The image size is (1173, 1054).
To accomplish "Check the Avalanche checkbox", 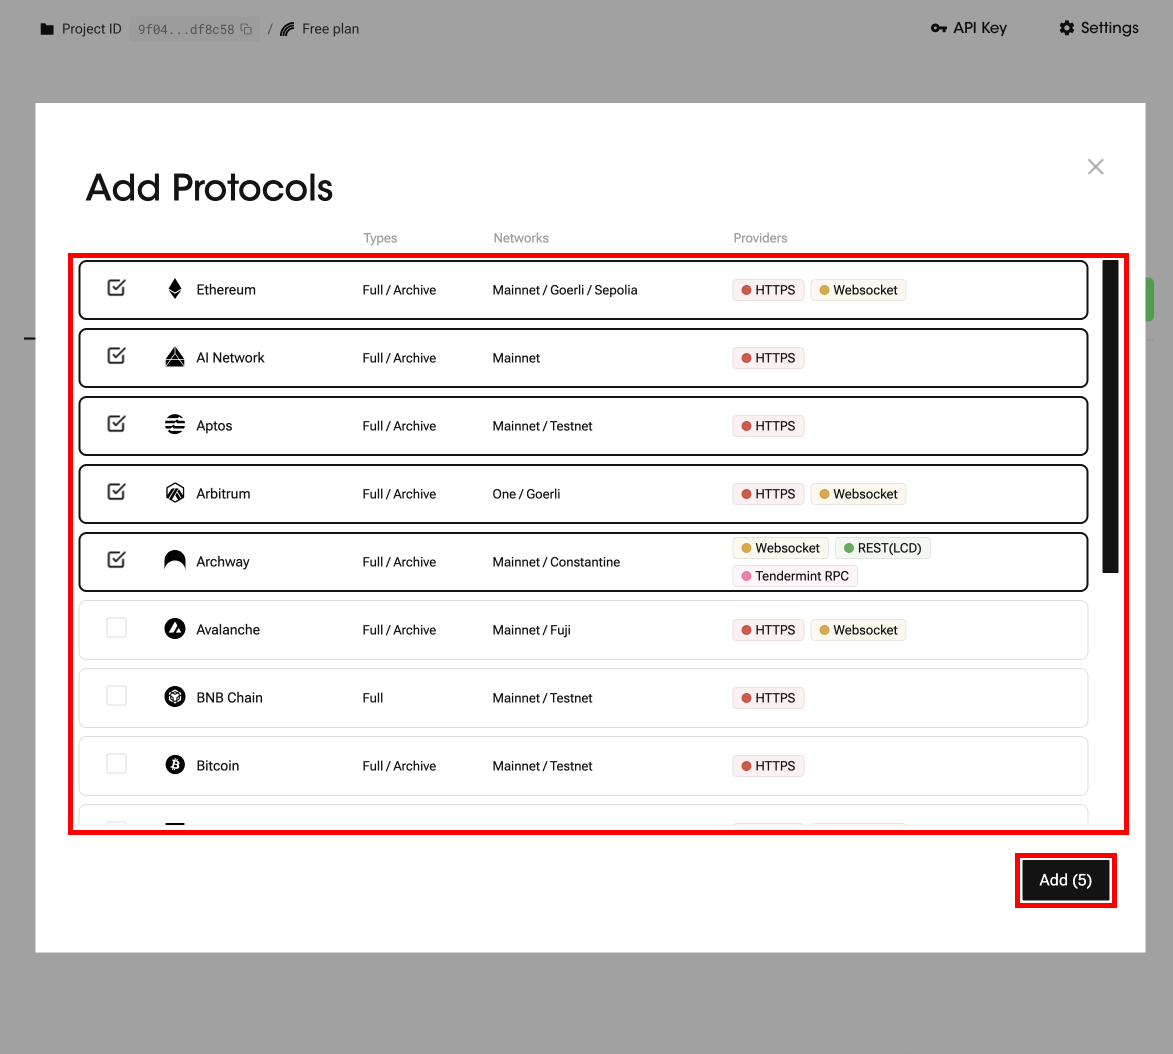I will point(117,628).
